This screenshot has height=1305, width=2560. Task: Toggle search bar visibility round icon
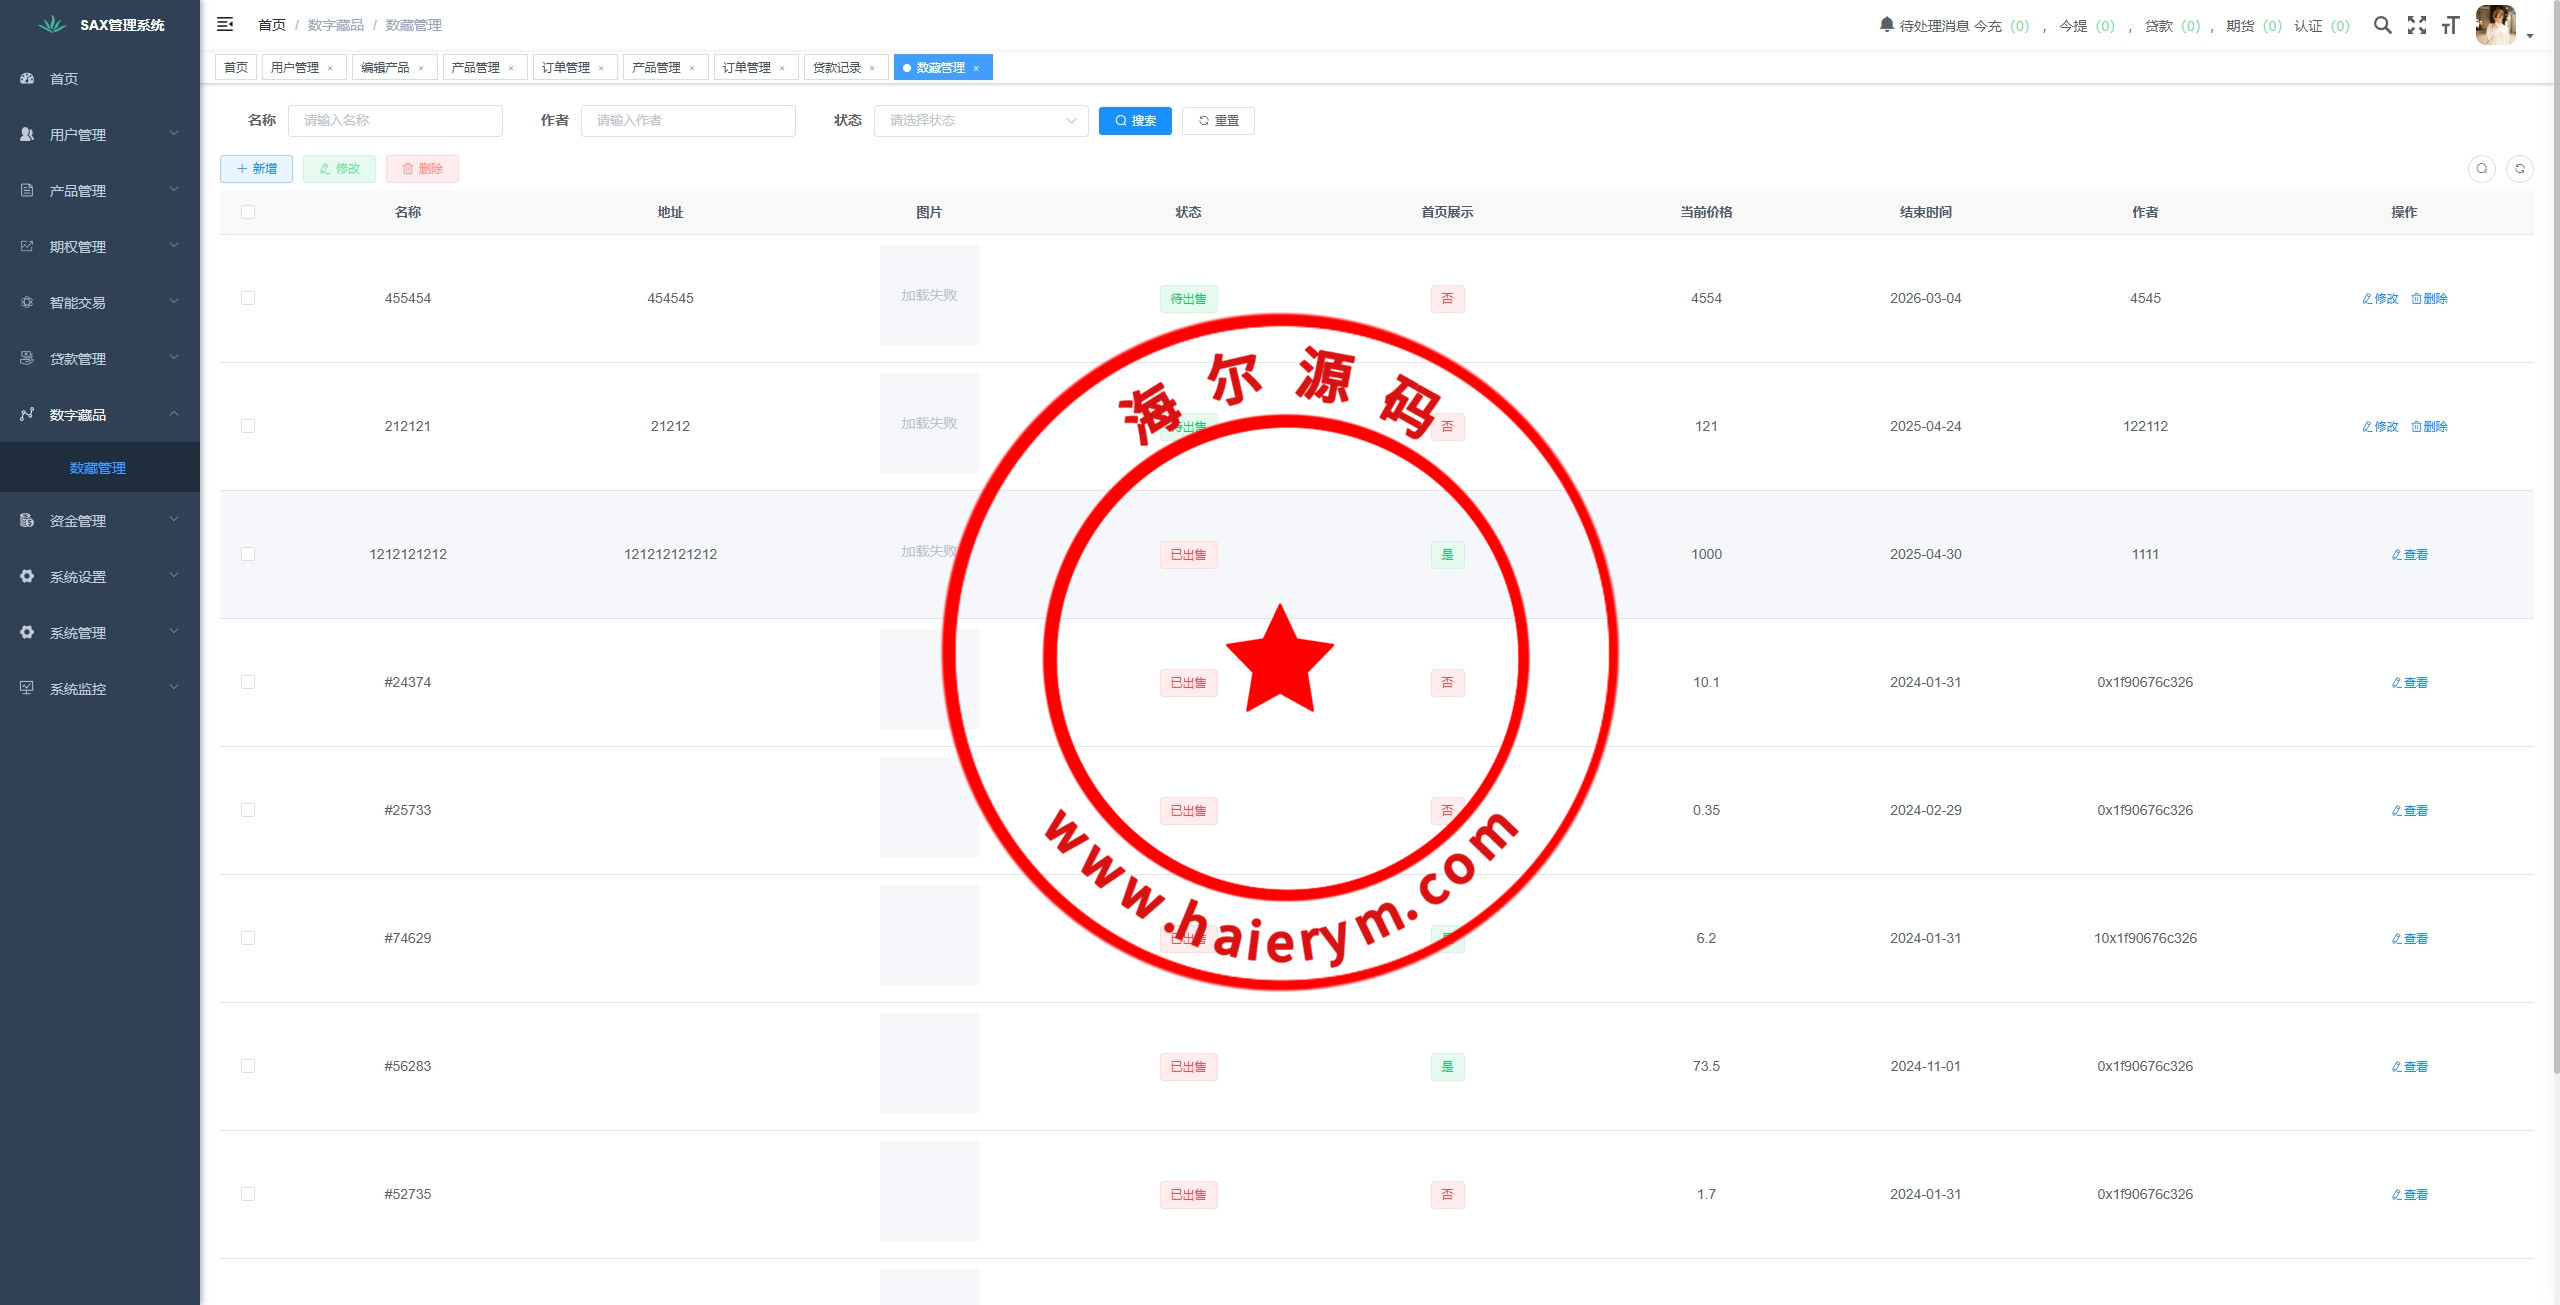point(2481,169)
